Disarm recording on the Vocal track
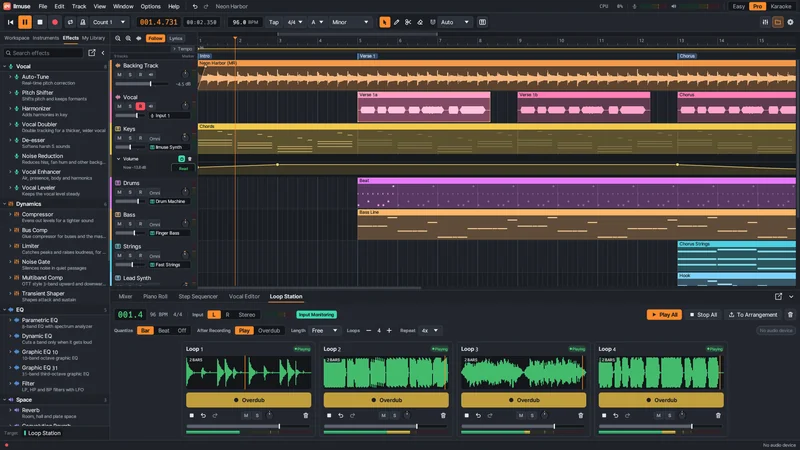 [x=140, y=106]
